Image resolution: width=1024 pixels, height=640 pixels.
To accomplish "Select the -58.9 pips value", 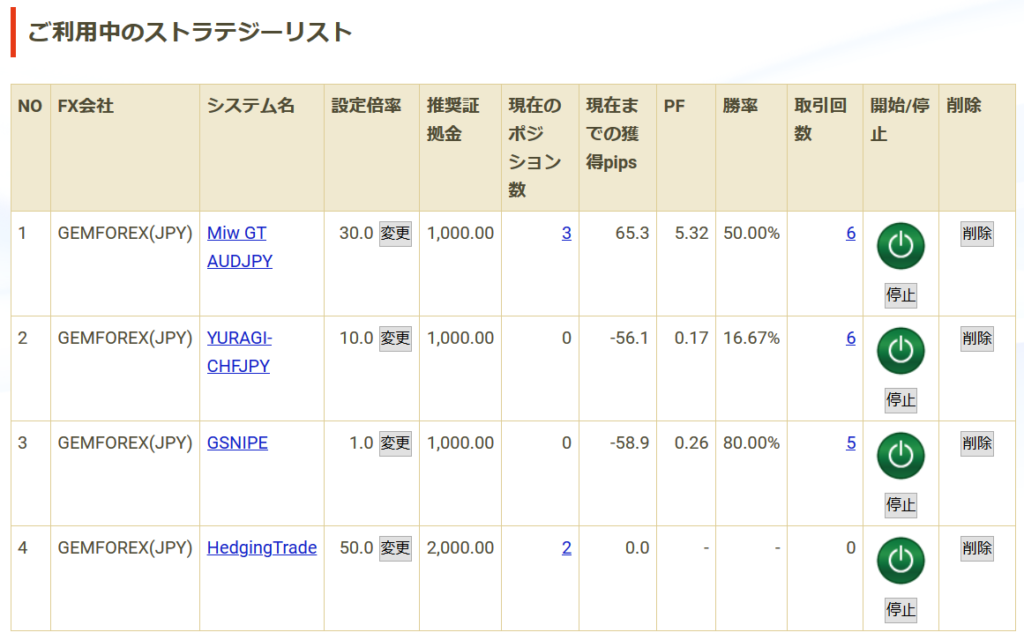I will (629, 443).
